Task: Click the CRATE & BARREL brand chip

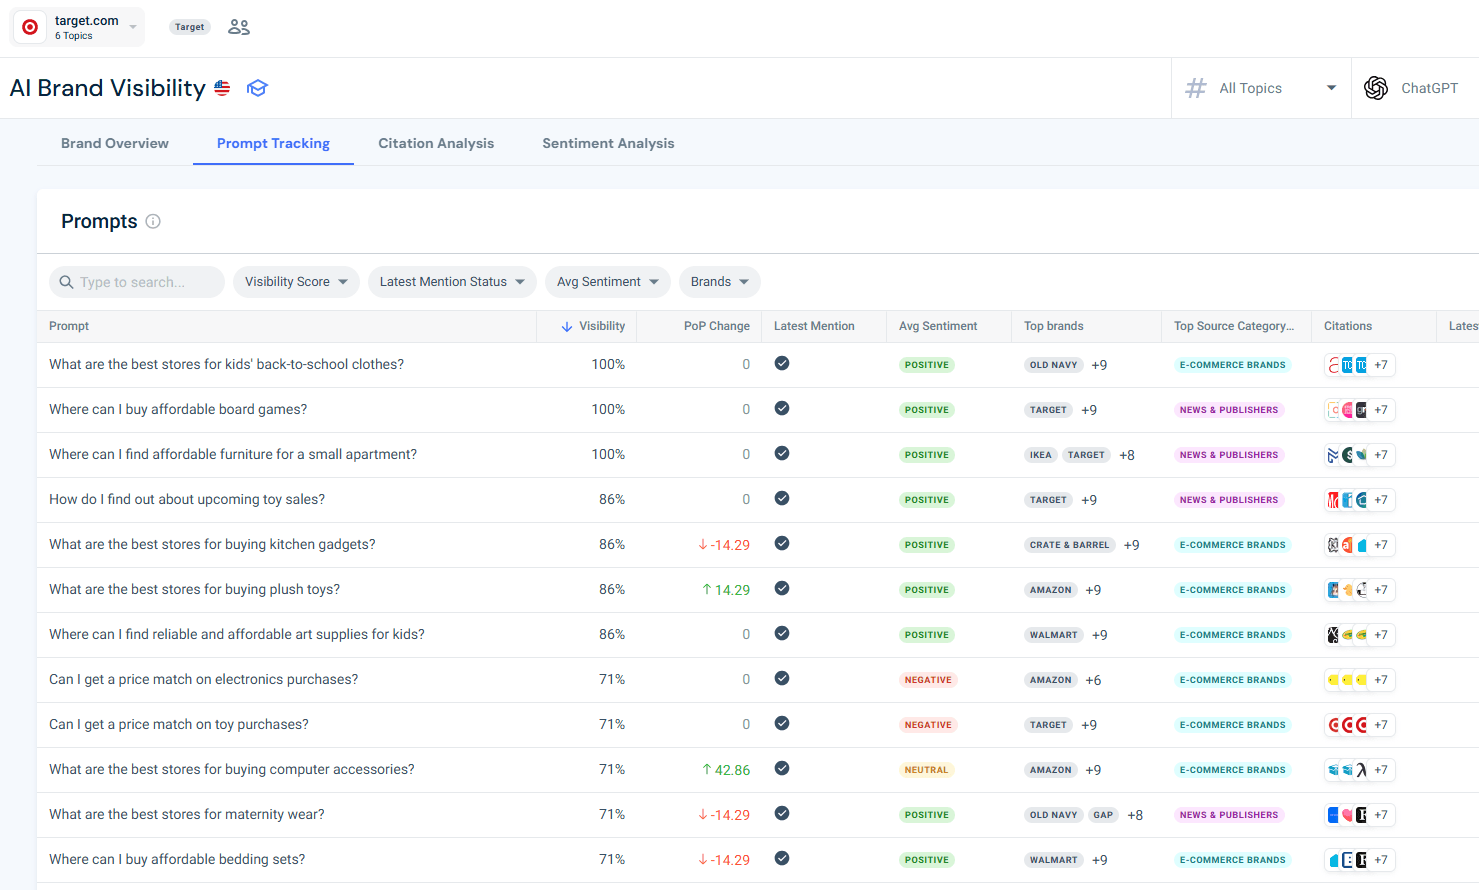Action: point(1070,545)
